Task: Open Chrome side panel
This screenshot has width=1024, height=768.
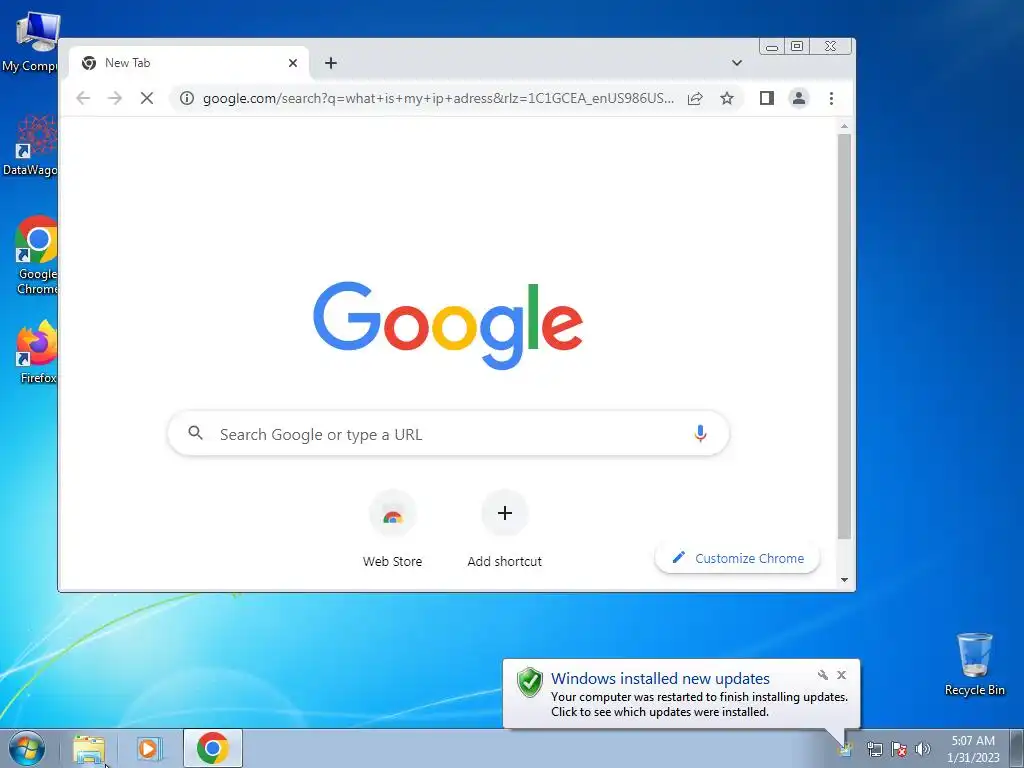Action: click(767, 98)
